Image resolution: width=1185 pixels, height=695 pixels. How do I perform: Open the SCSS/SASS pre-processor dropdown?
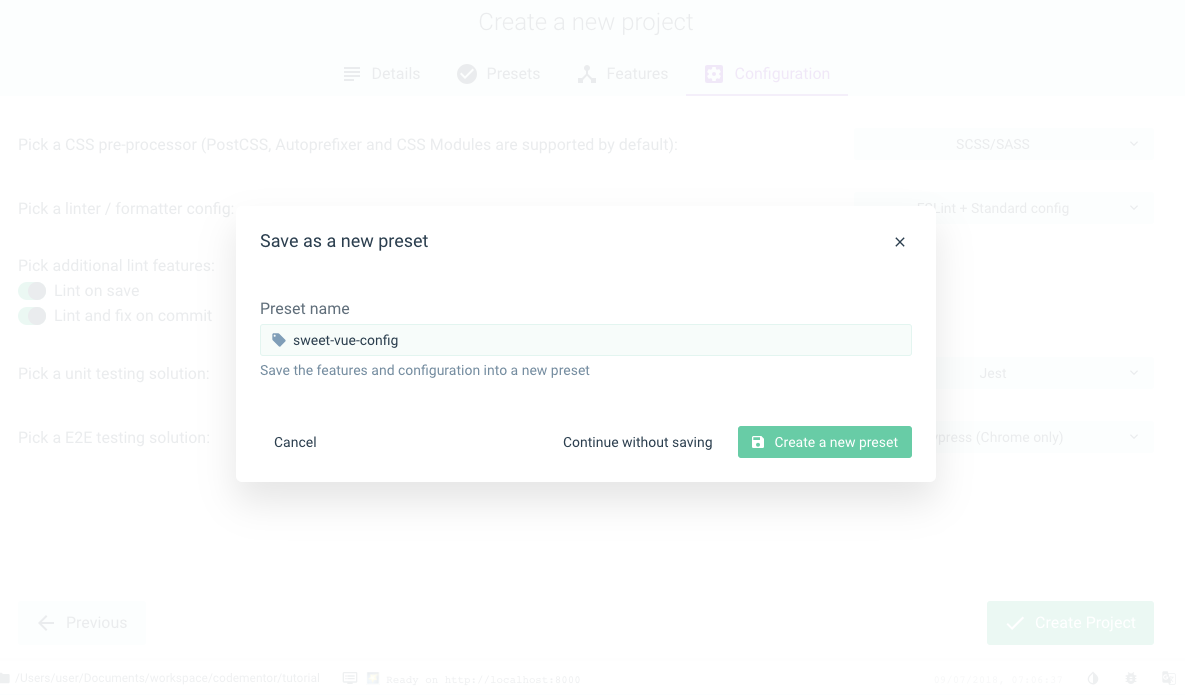tap(1003, 143)
